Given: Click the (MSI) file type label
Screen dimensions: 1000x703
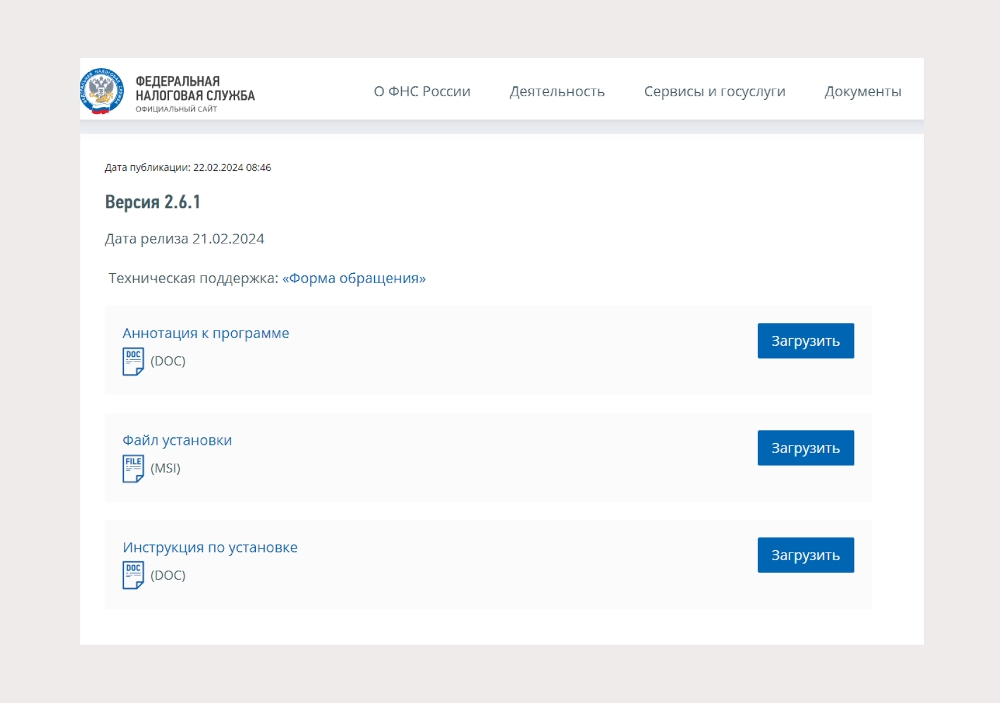Looking at the screenshot, I should (x=165, y=468).
